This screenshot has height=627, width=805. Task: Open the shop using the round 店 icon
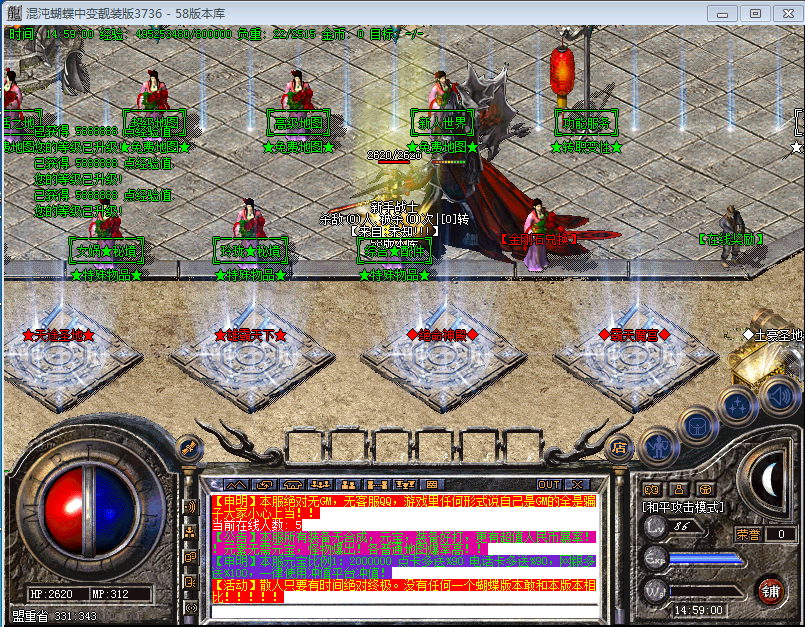coord(620,448)
